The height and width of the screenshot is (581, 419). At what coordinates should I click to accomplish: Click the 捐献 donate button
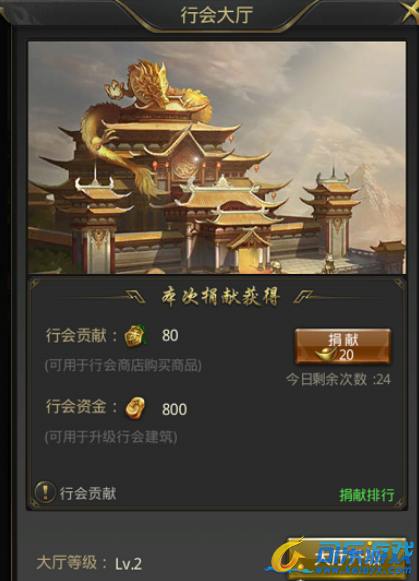343,346
